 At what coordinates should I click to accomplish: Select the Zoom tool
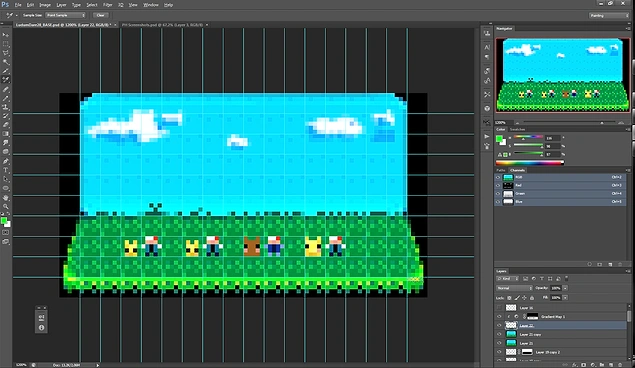6,206
